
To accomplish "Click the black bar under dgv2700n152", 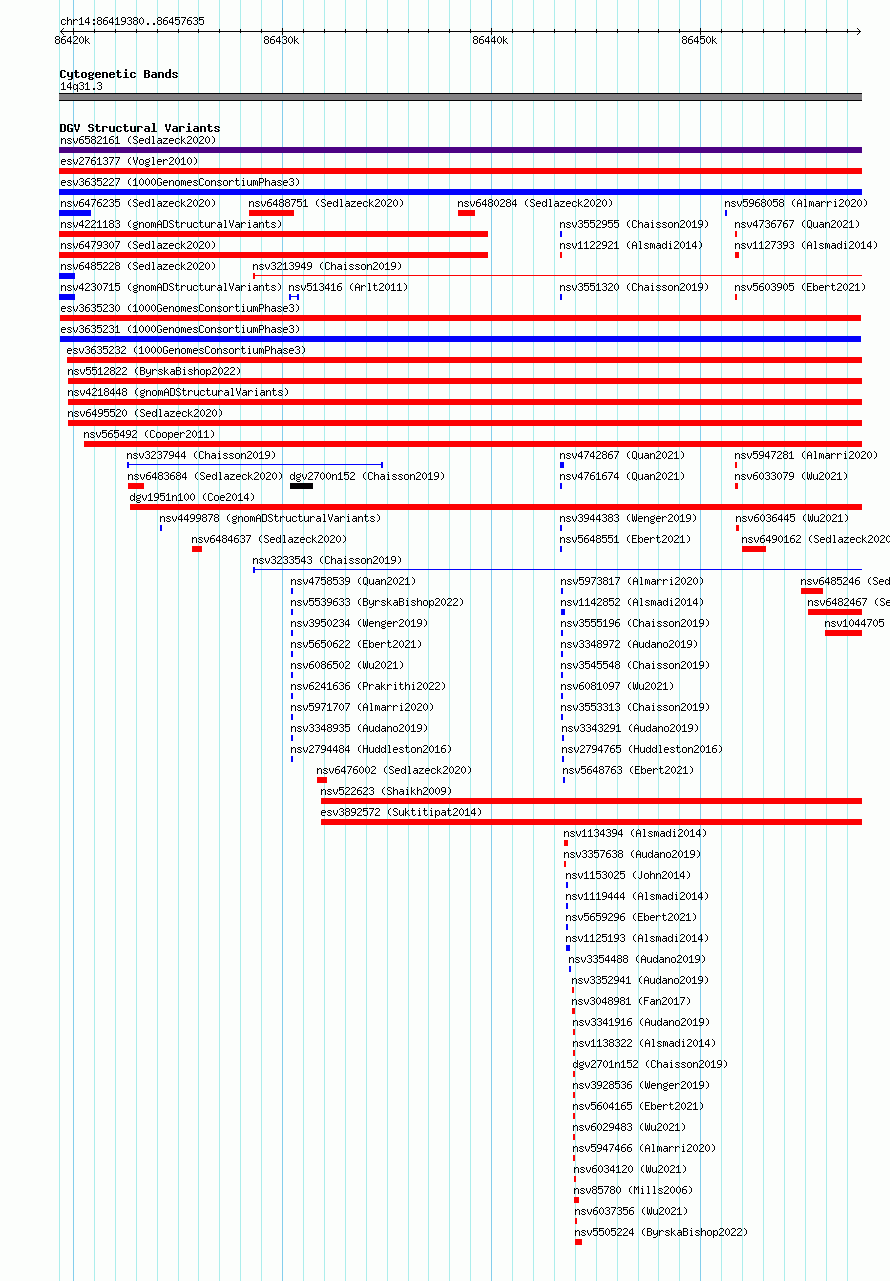I will click(x=301, y=486).
